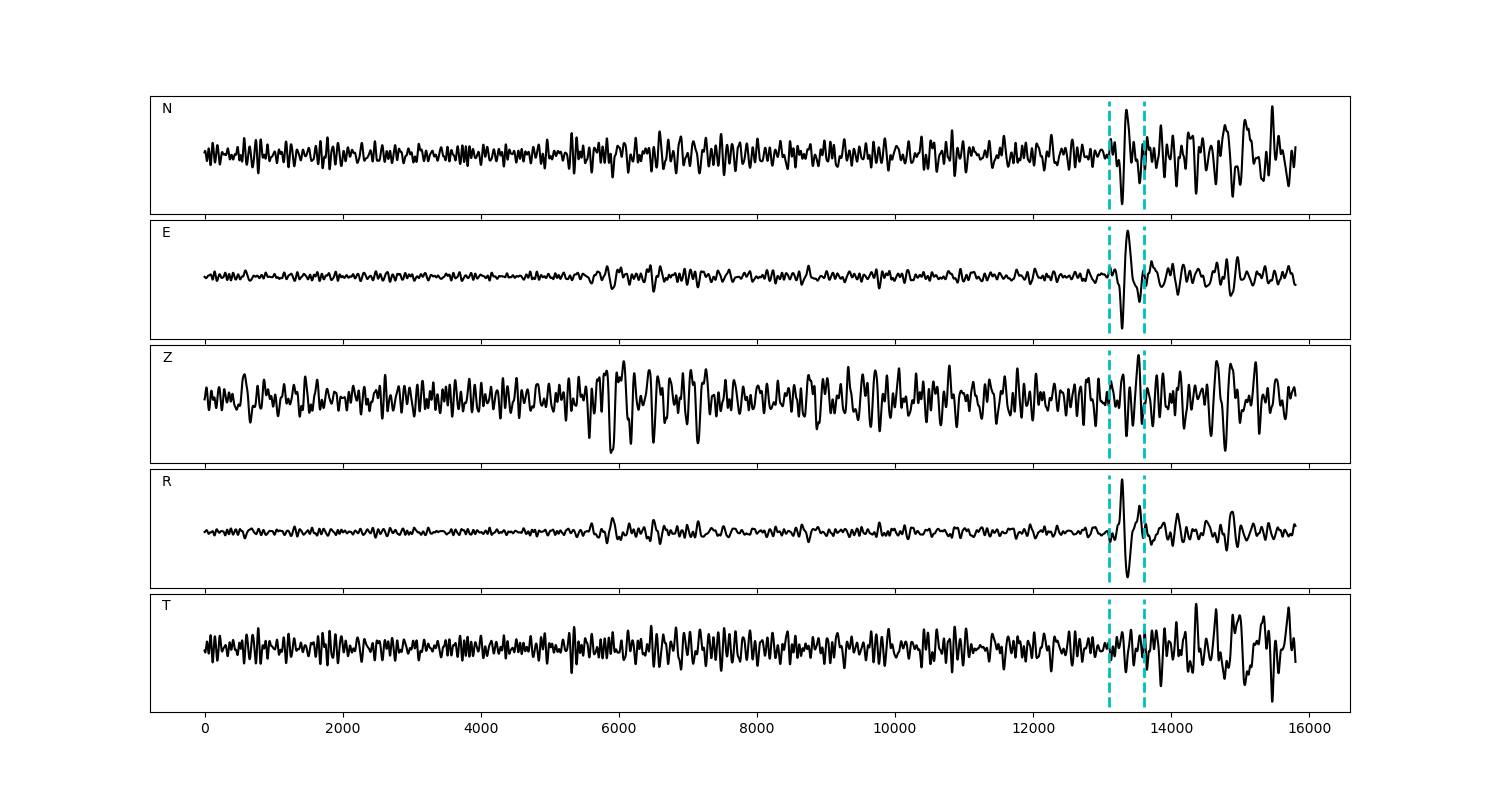Click the 12000 x-axis tick label
Viewport: 1500px width, 800px height.
[1033, 729]
